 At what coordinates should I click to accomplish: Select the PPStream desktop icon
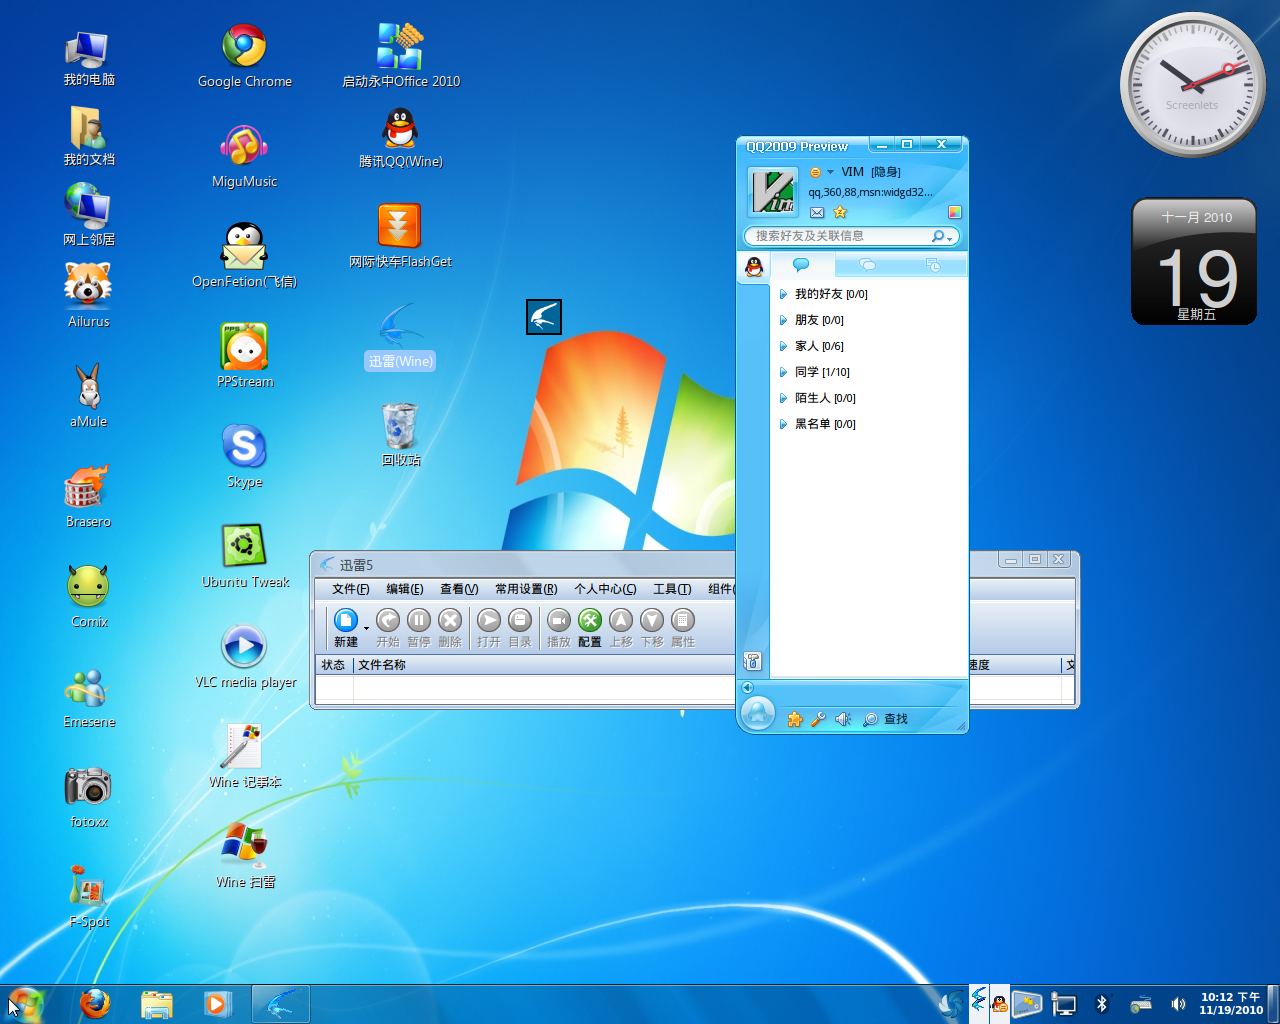[x=245, y=356]
